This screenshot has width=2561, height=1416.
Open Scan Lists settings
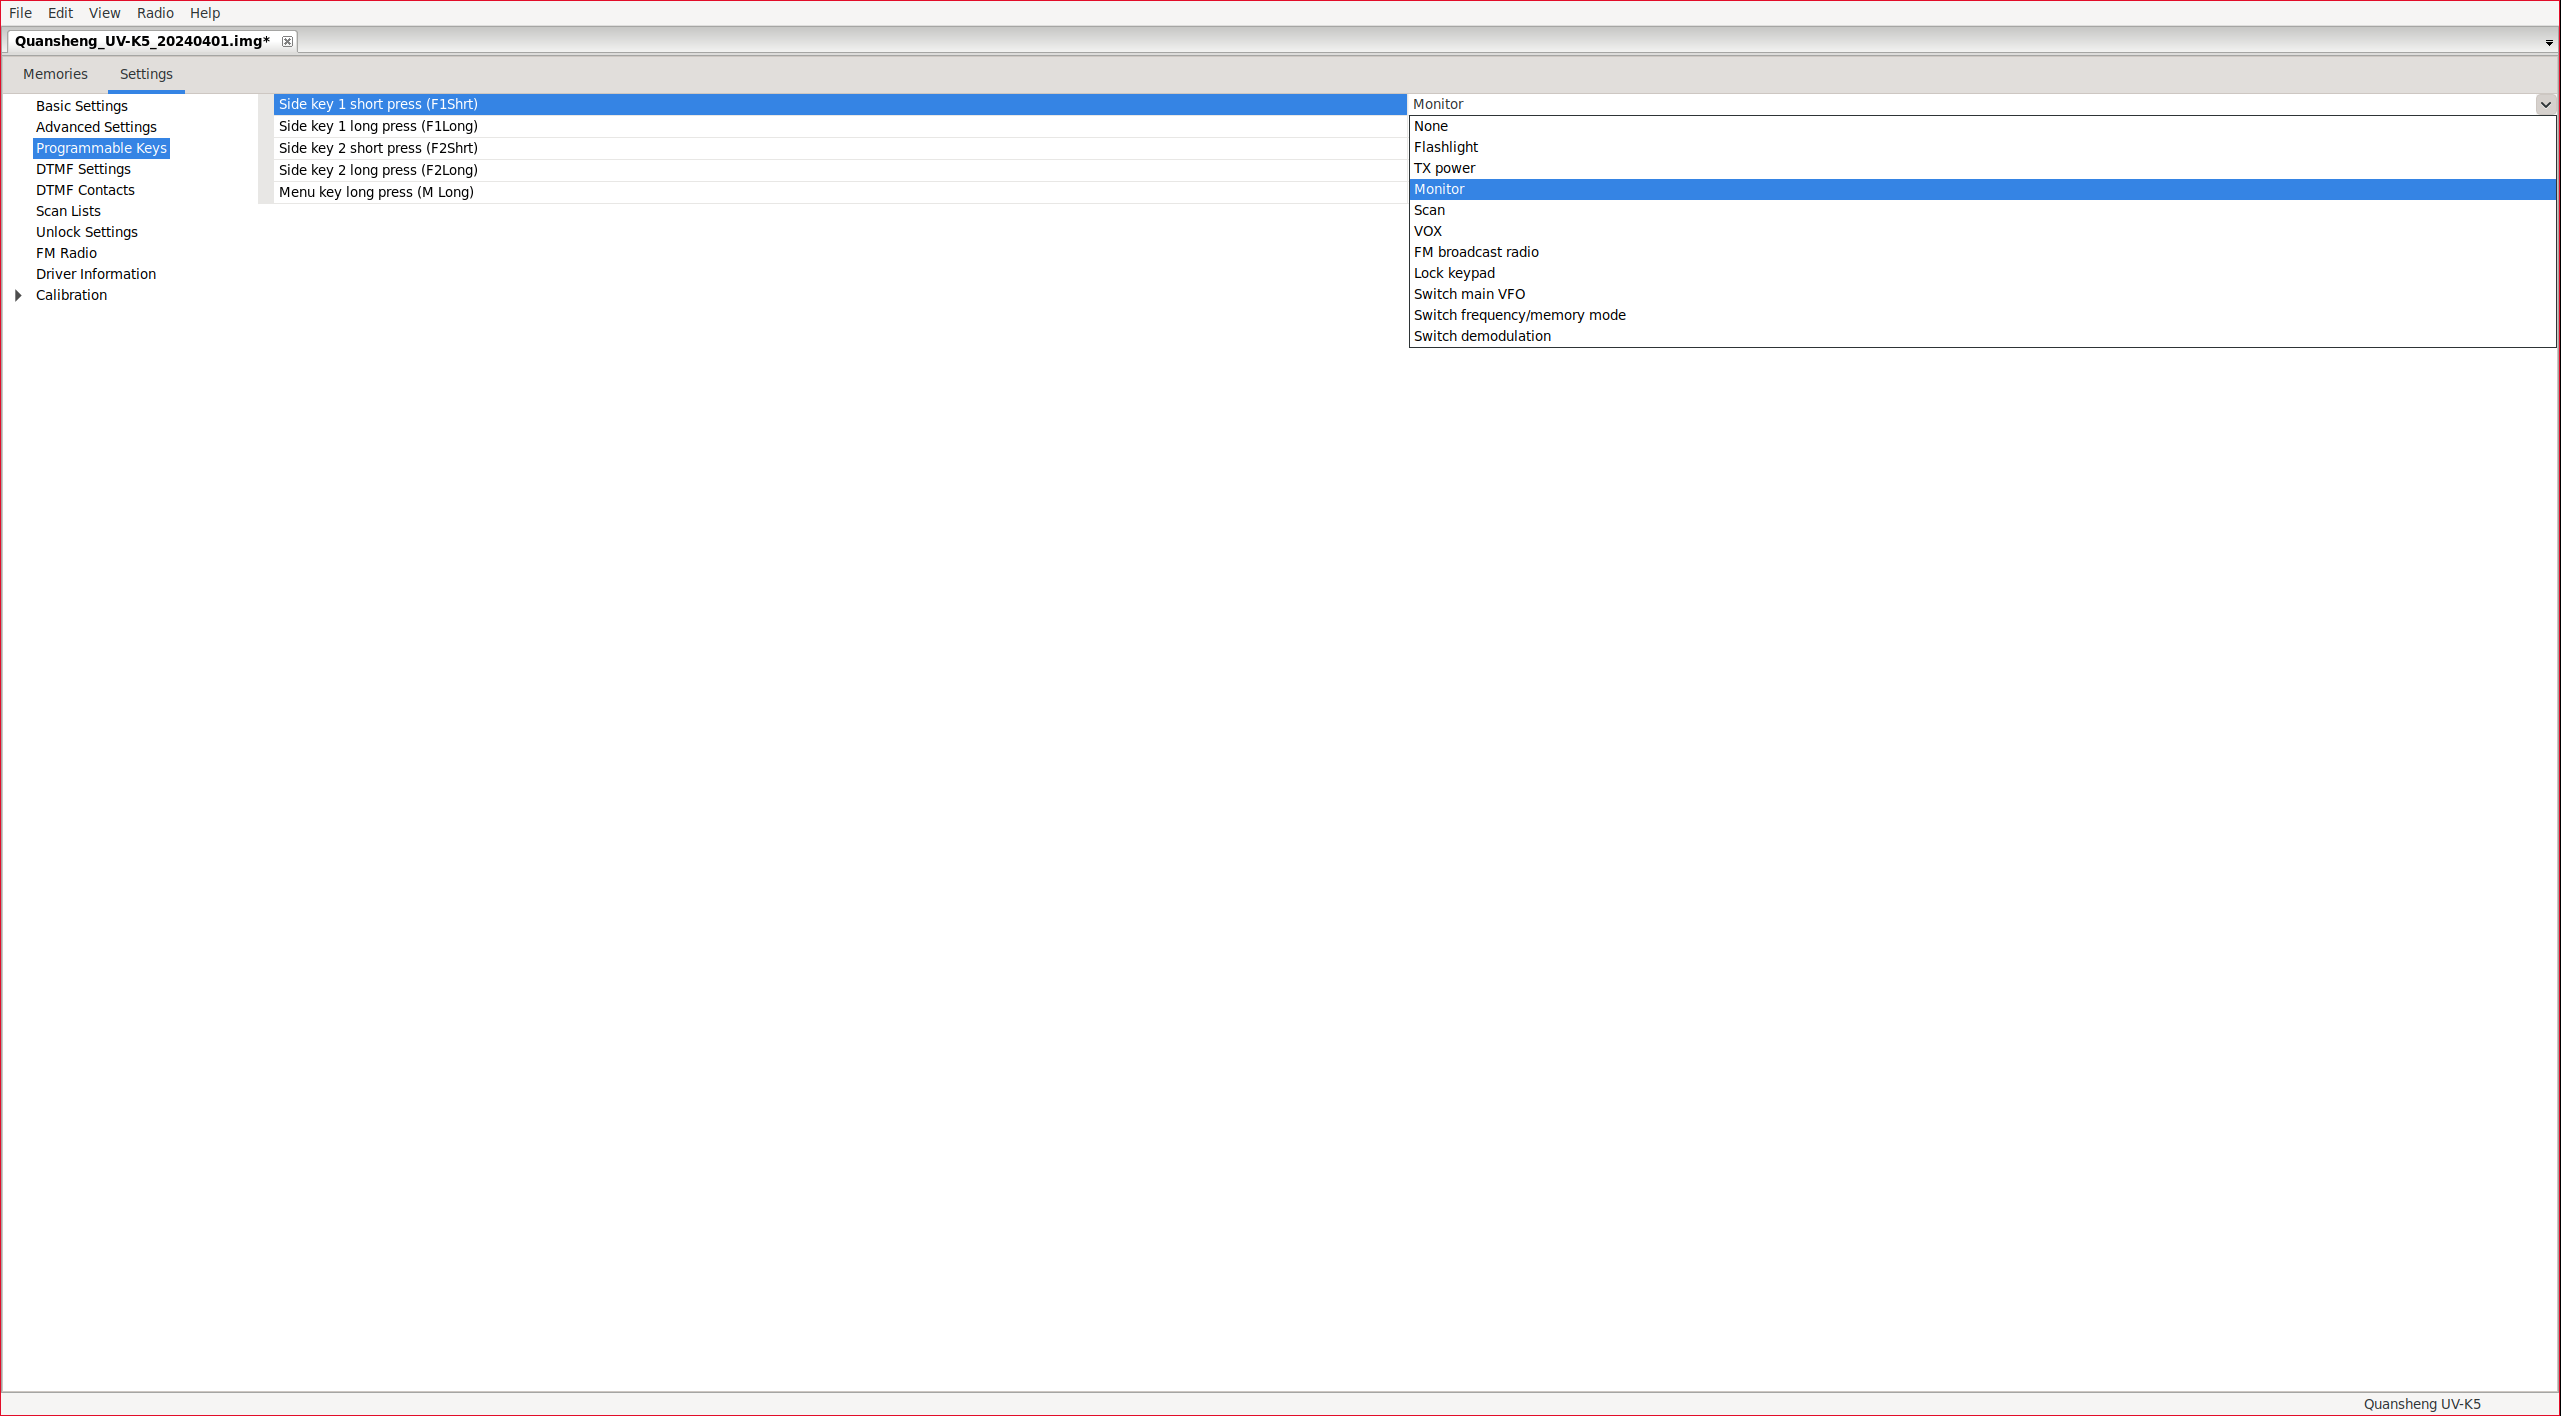click(x=68, y=211)
